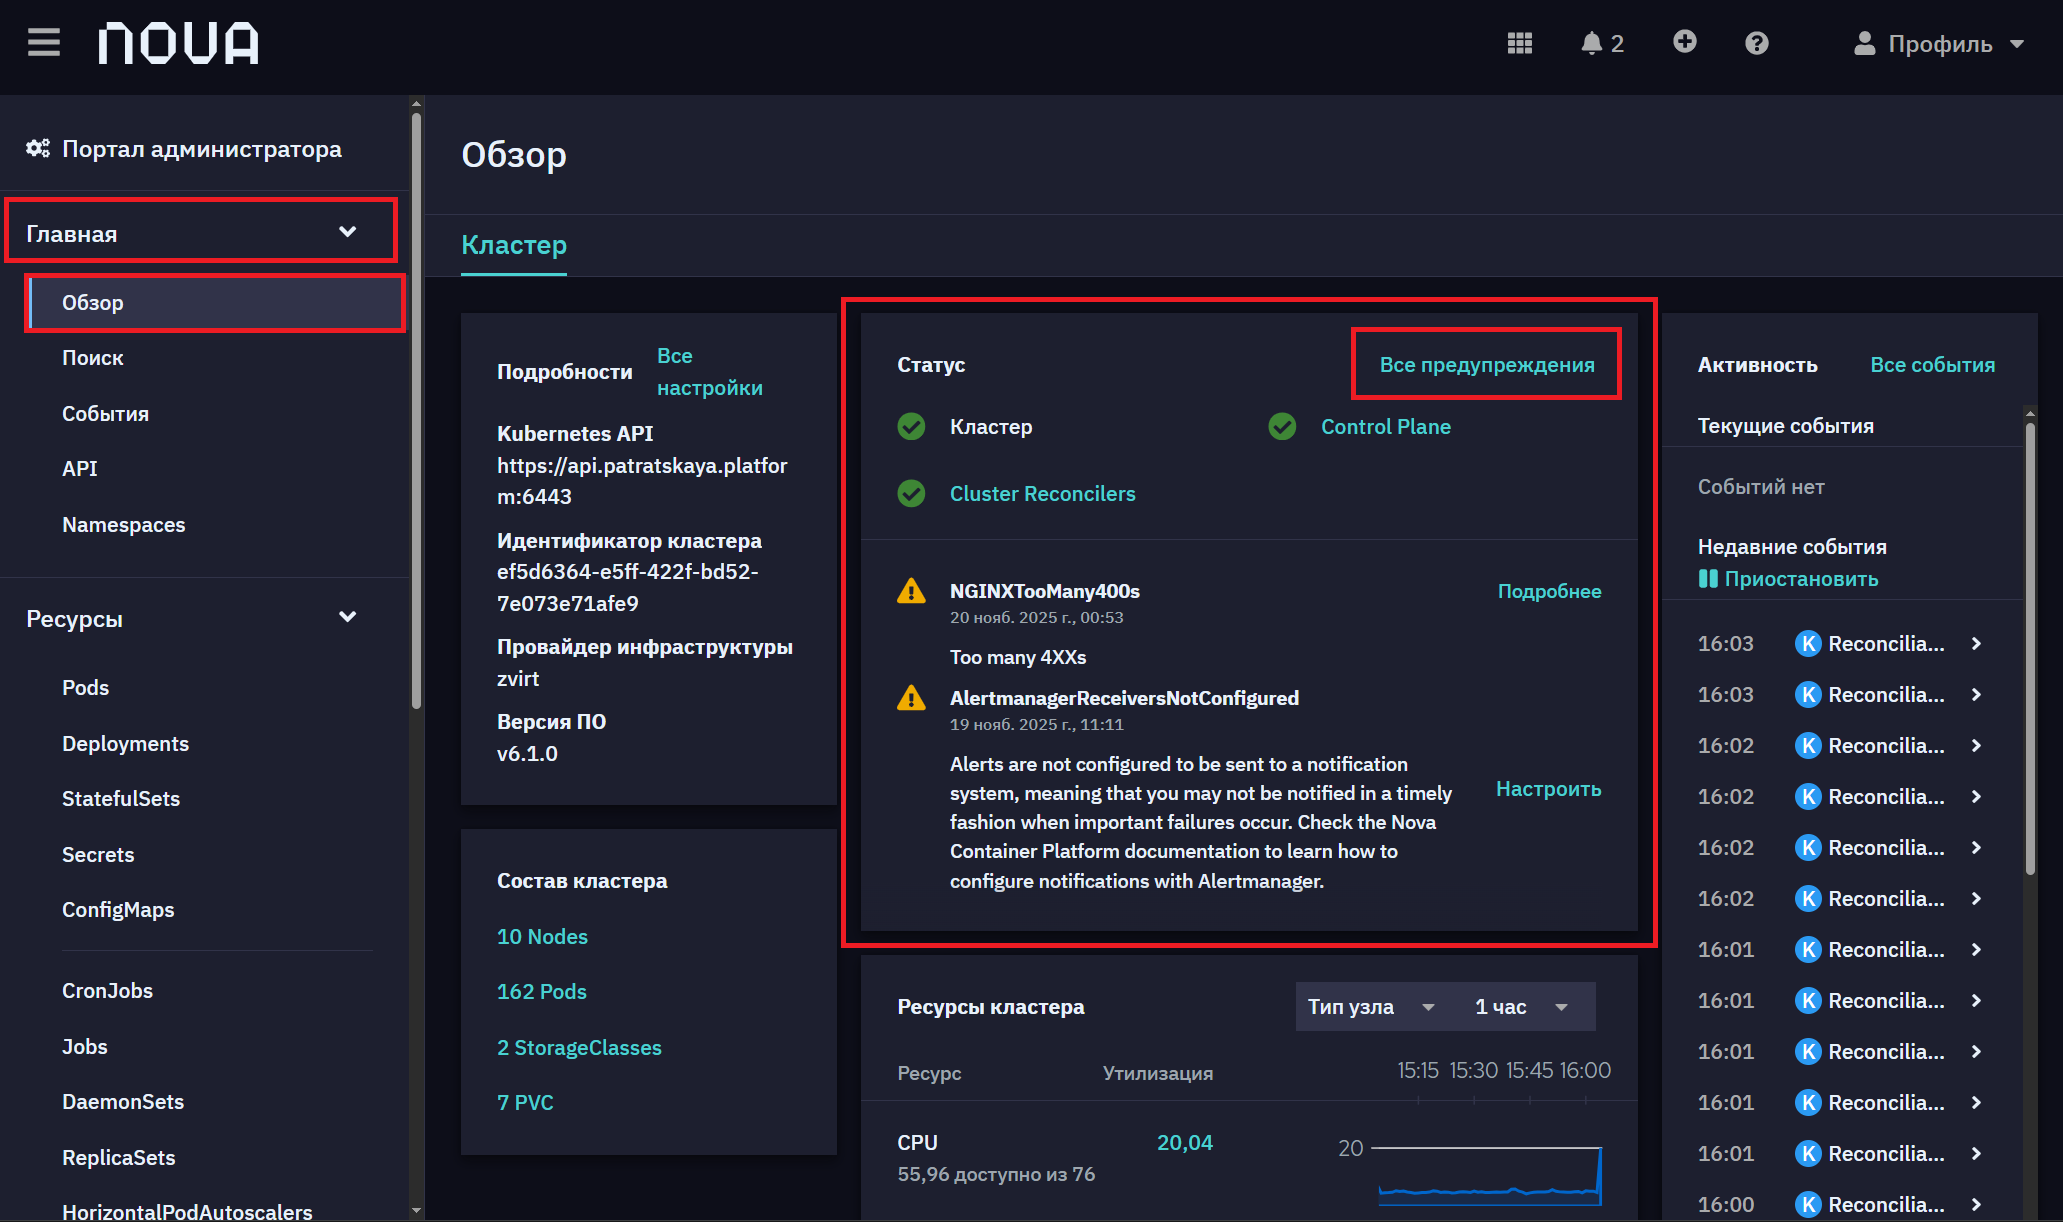Screen dimensions: 2063x1222
Task: Click warning icon beside AlertmanagerReceiversNotConfigured
Action: (x=911, y=698)
